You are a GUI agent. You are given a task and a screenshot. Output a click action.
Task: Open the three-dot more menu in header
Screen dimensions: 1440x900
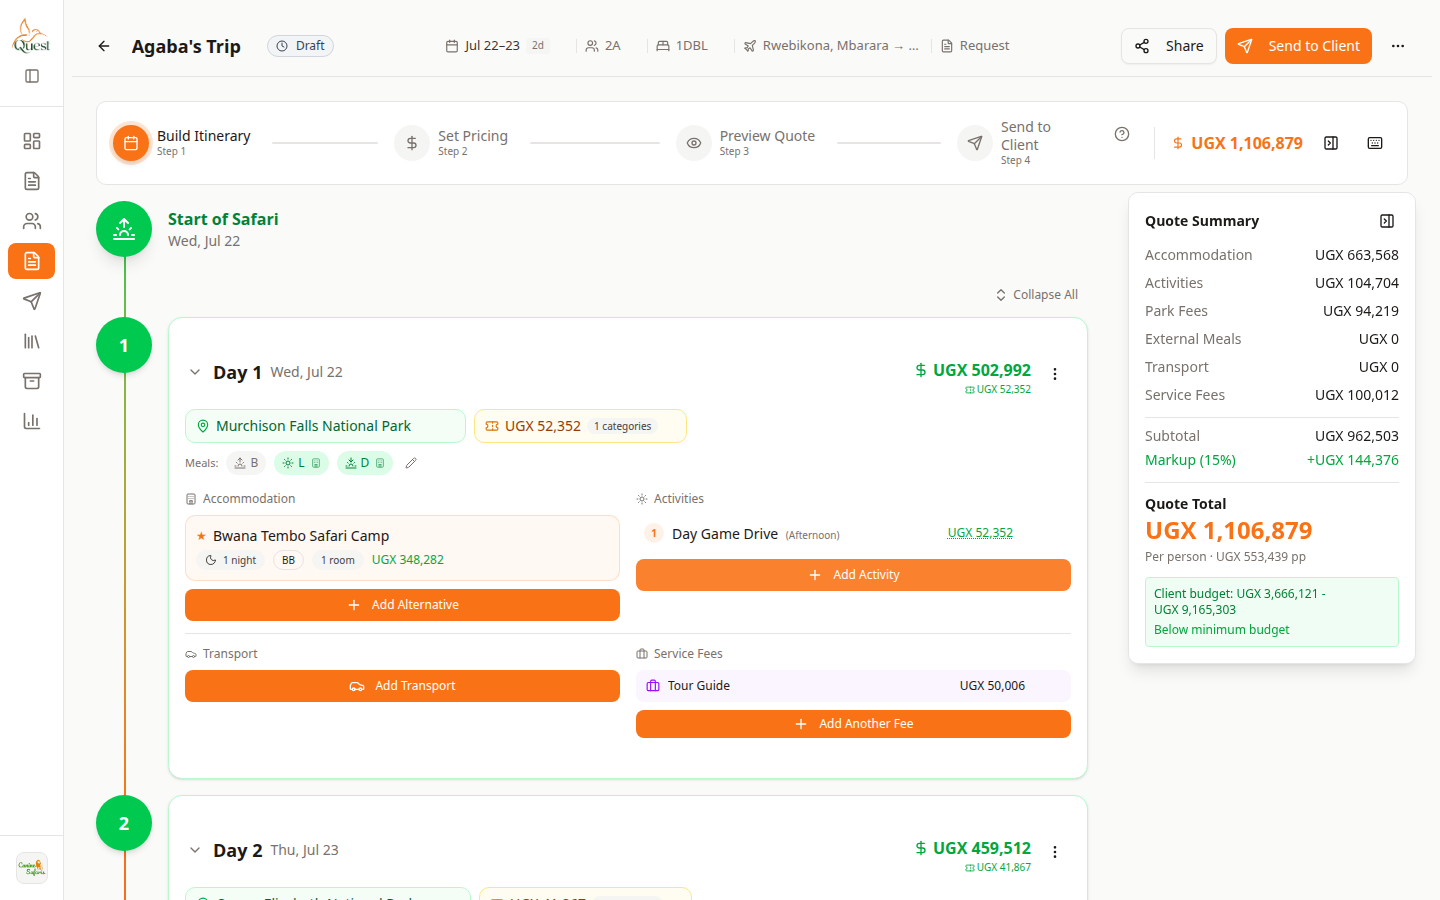coord(1398,46)
